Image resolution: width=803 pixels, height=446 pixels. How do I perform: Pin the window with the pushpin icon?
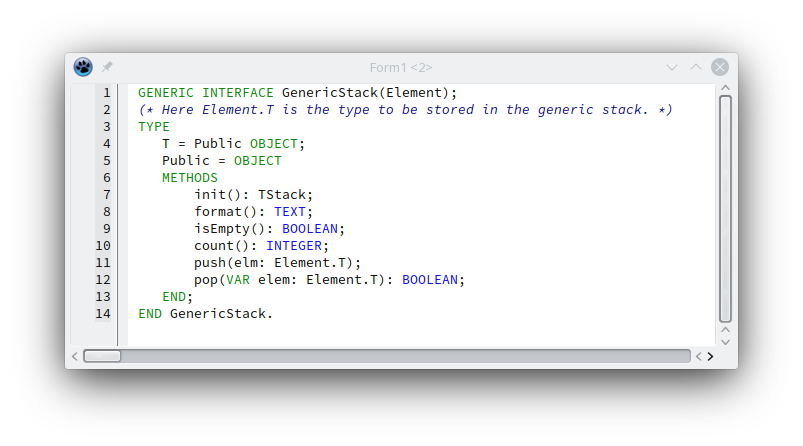tap(107, 67)
